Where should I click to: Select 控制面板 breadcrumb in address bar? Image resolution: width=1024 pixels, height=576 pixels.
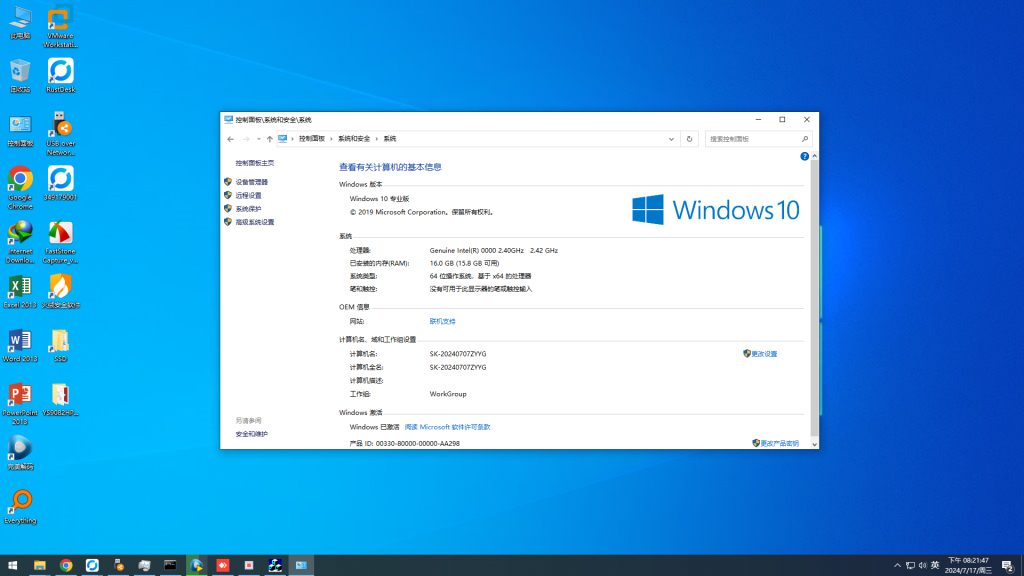312,139
